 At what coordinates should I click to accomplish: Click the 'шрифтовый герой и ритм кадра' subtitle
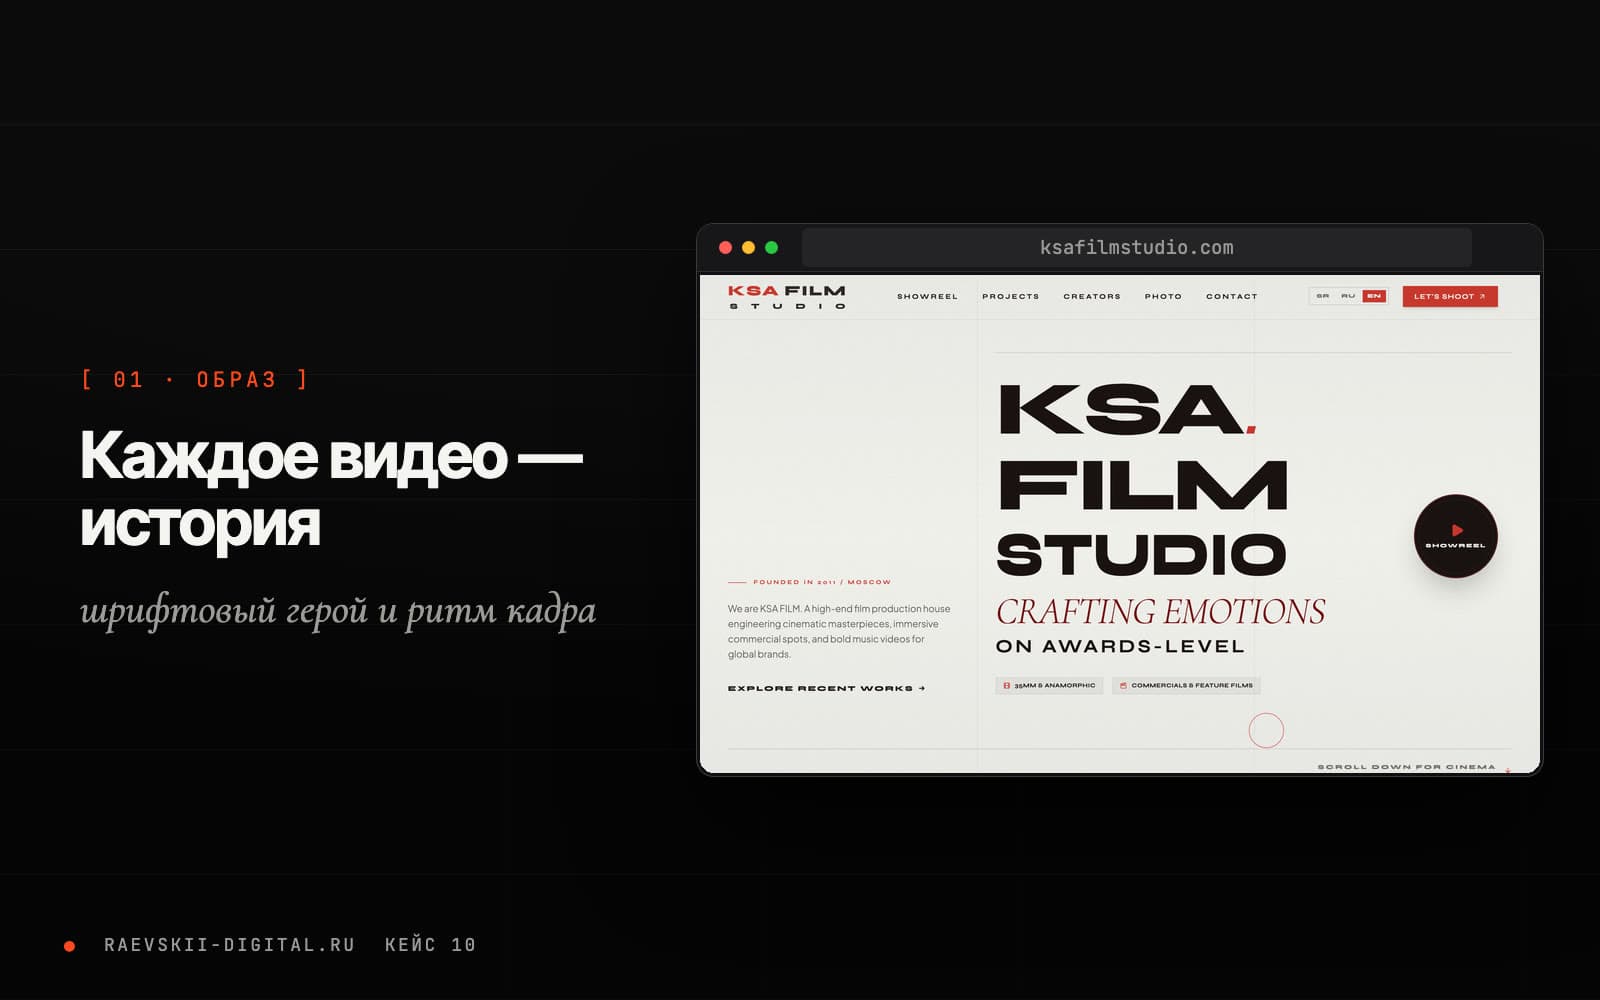tap(338, 611)
